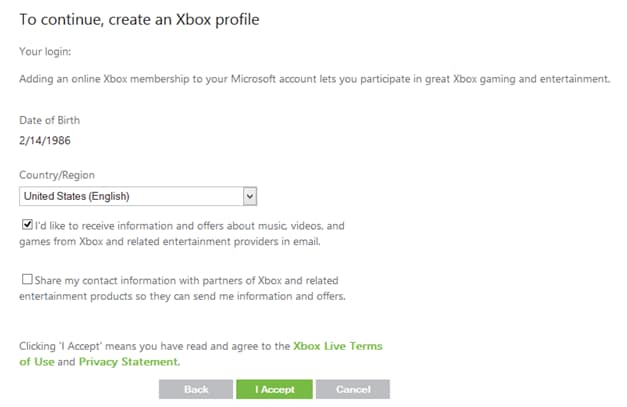
Task: Click the 'create an Xbox profile' heading
Action: click(139, 19)
